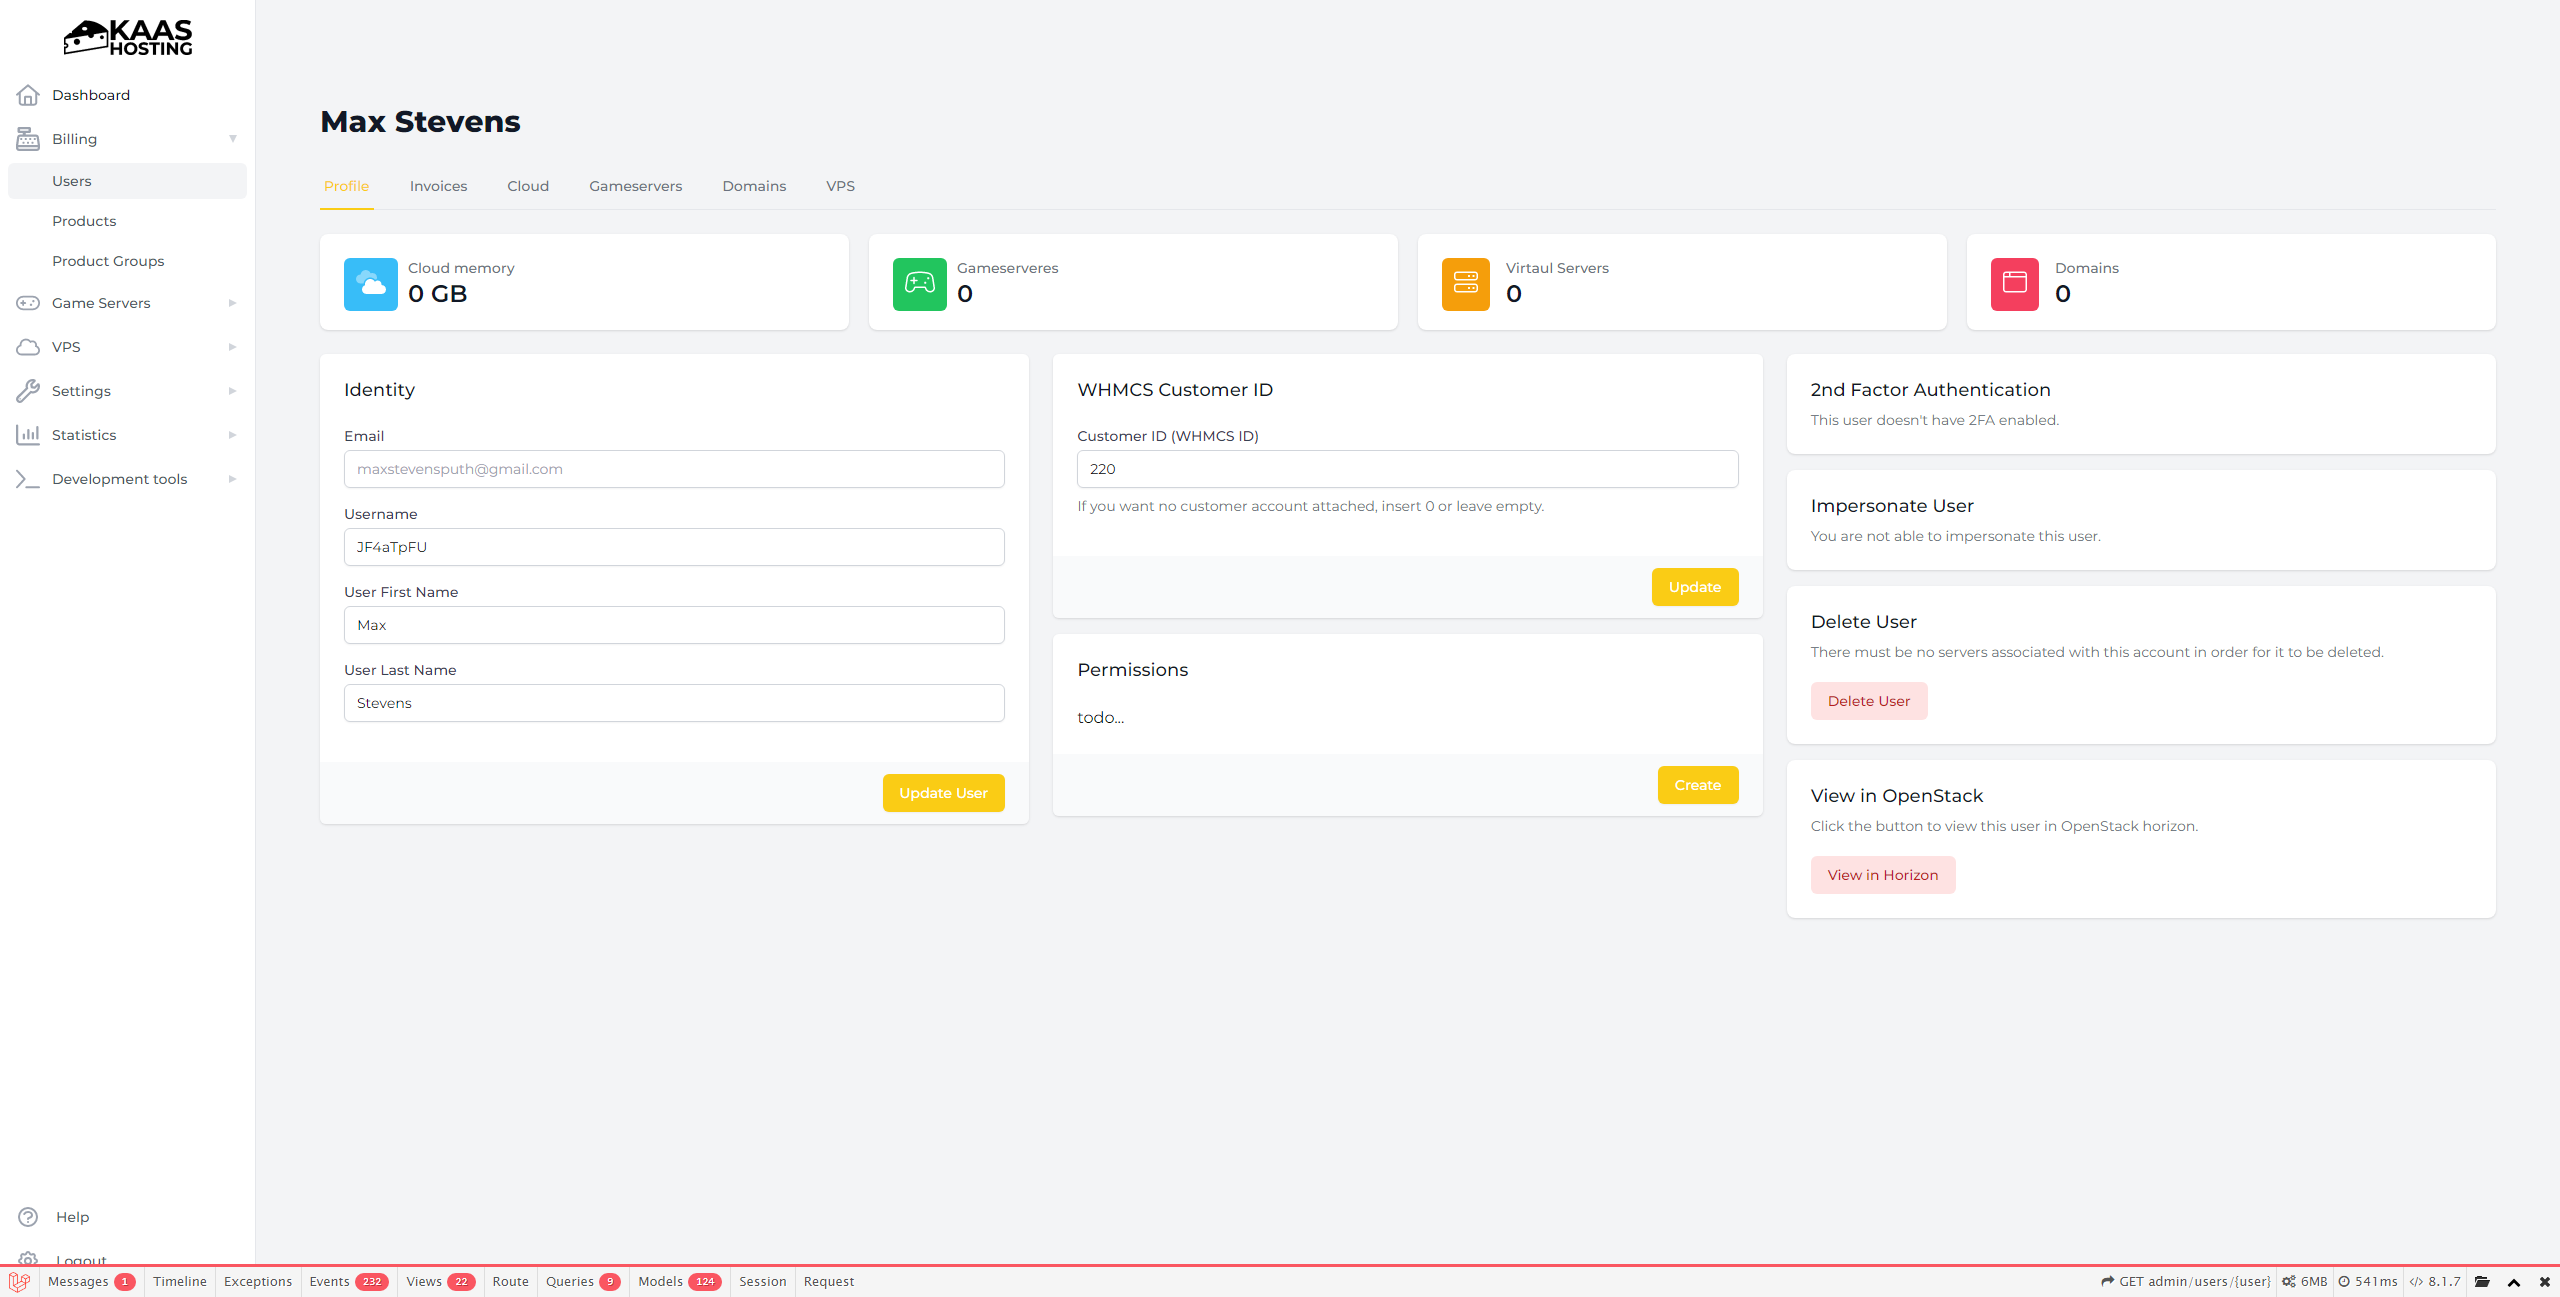2560x1297 pixels.
Task: Click the Dashboard home icon
Action: pyautogui.click(x=28, y=95)
